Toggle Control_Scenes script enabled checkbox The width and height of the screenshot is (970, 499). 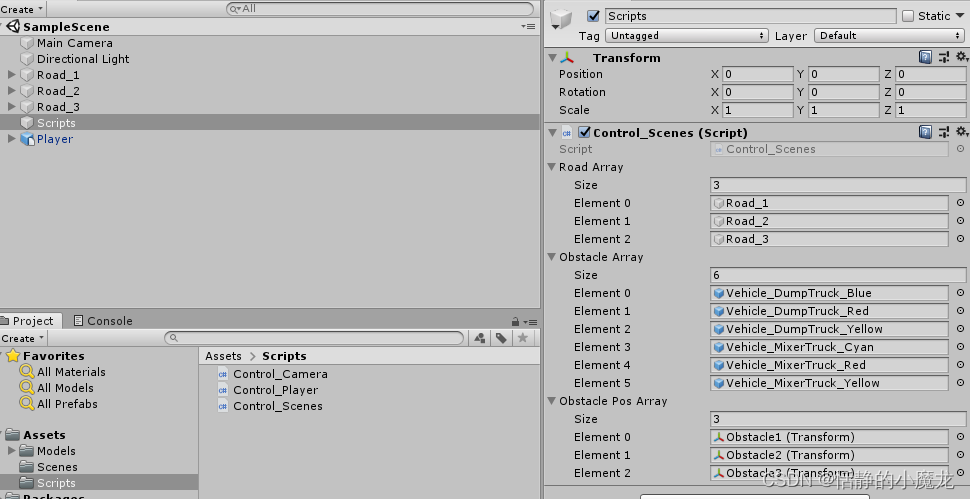[x=584, y=132]
